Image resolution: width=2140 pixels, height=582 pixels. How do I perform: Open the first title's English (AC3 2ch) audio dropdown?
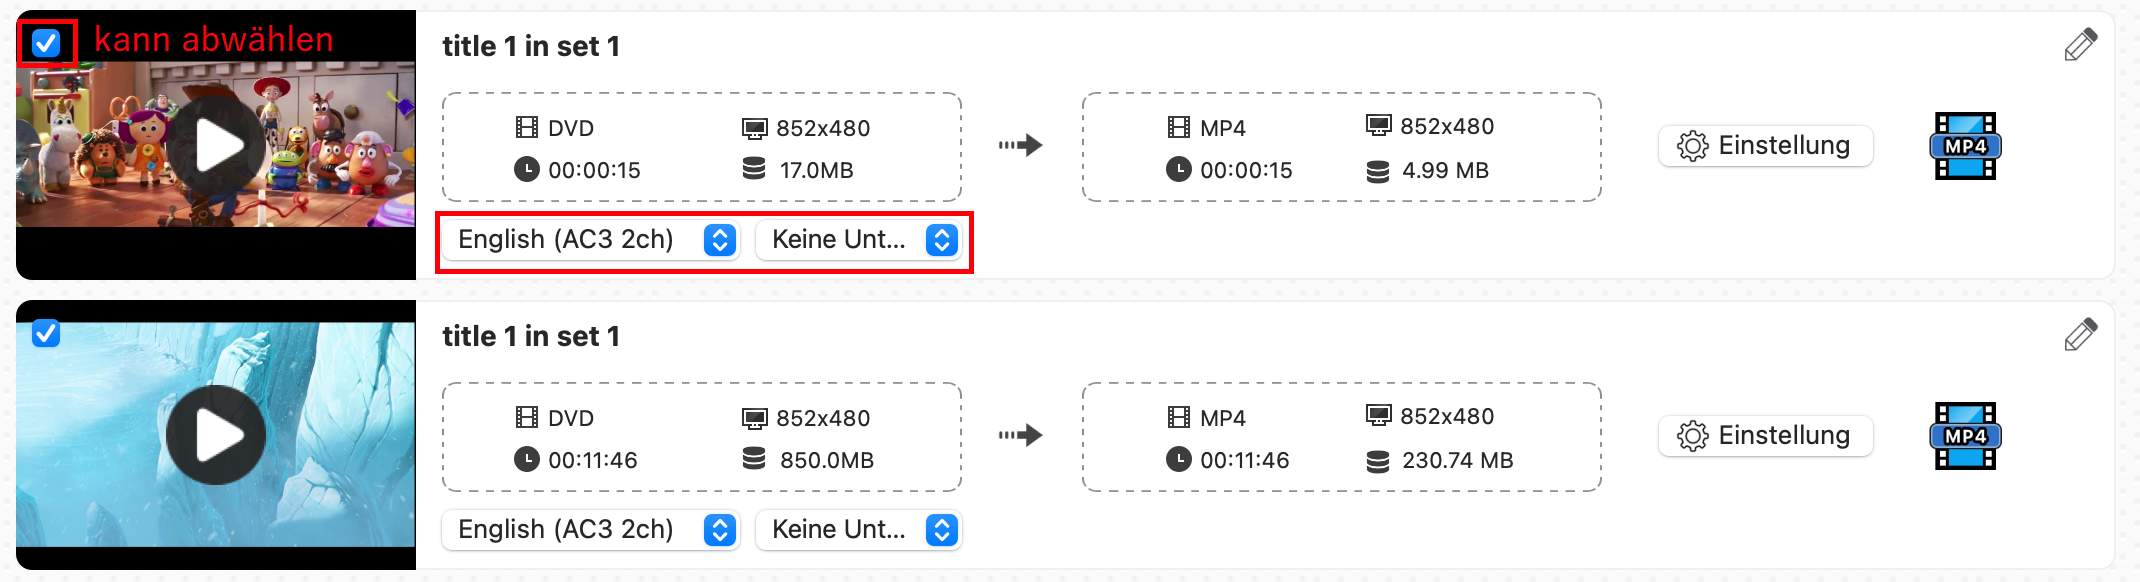click(591, 240)
